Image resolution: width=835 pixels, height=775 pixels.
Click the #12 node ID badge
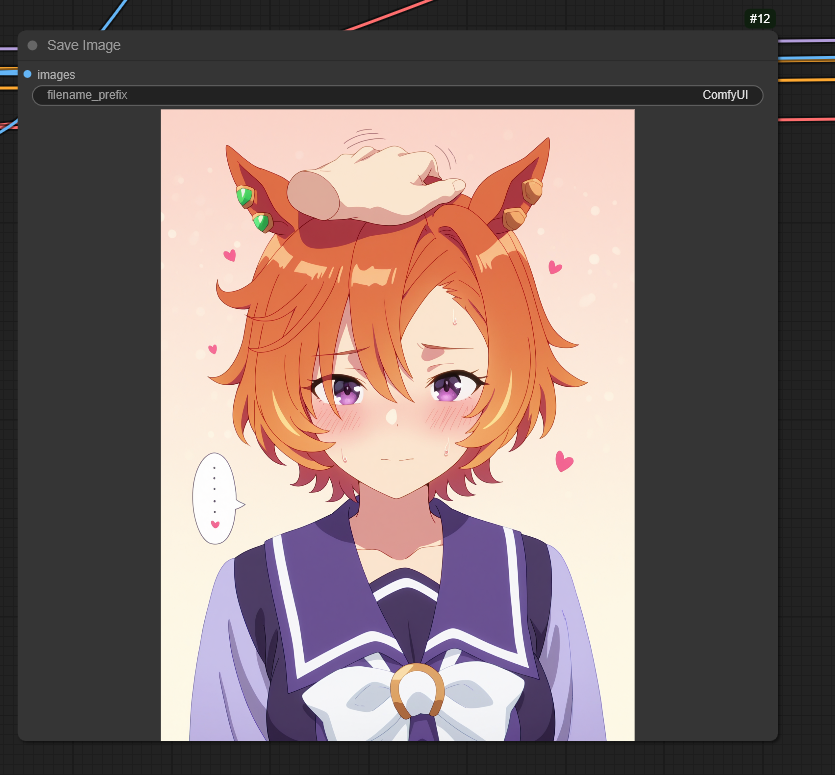point(759,19)
